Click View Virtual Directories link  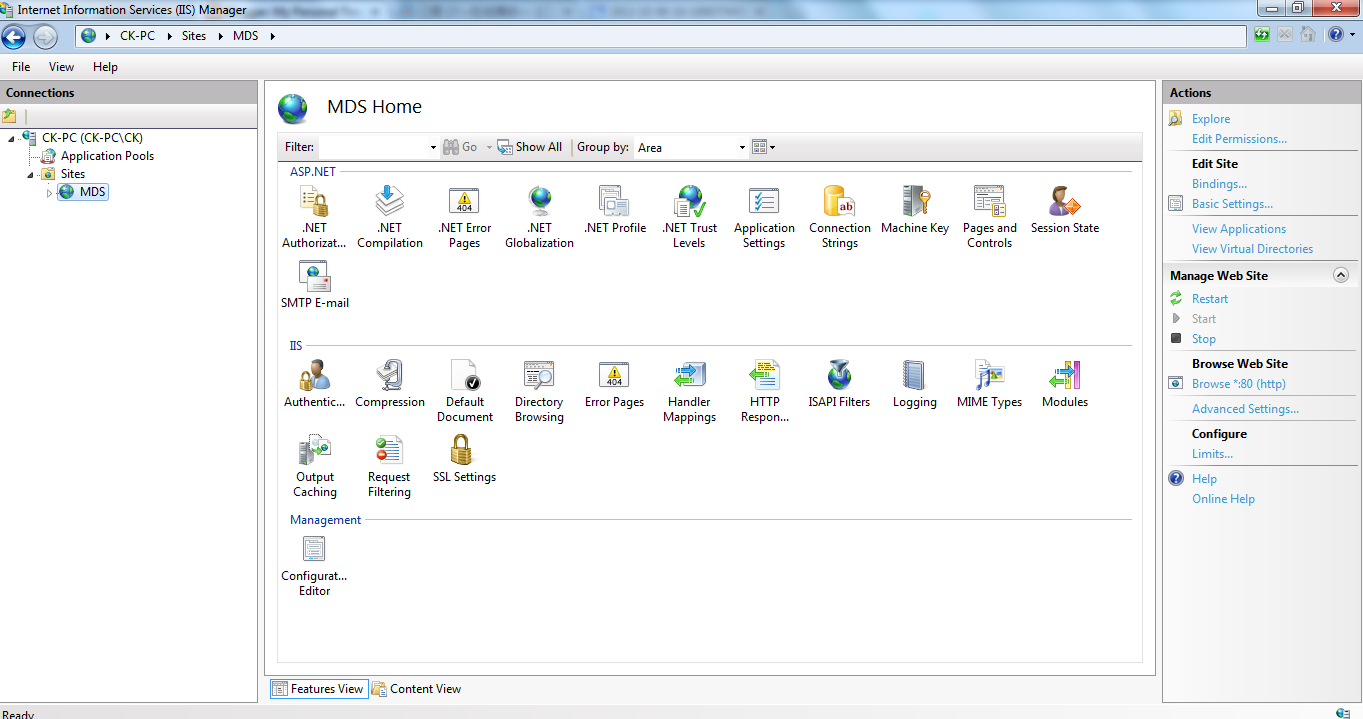tap(1252, 249)
